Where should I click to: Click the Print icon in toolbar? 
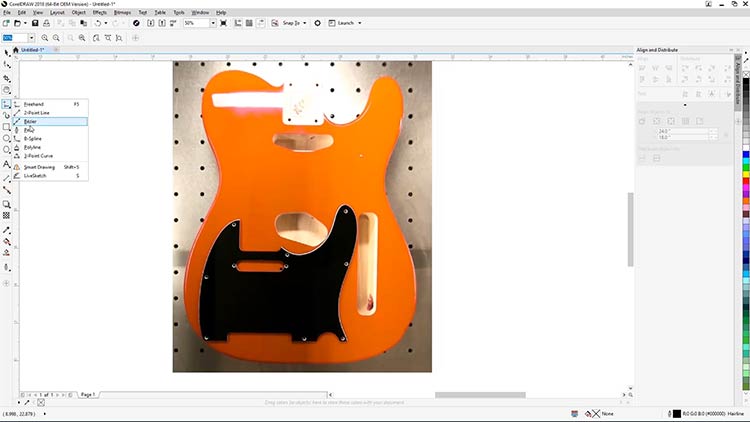[46, 23]
